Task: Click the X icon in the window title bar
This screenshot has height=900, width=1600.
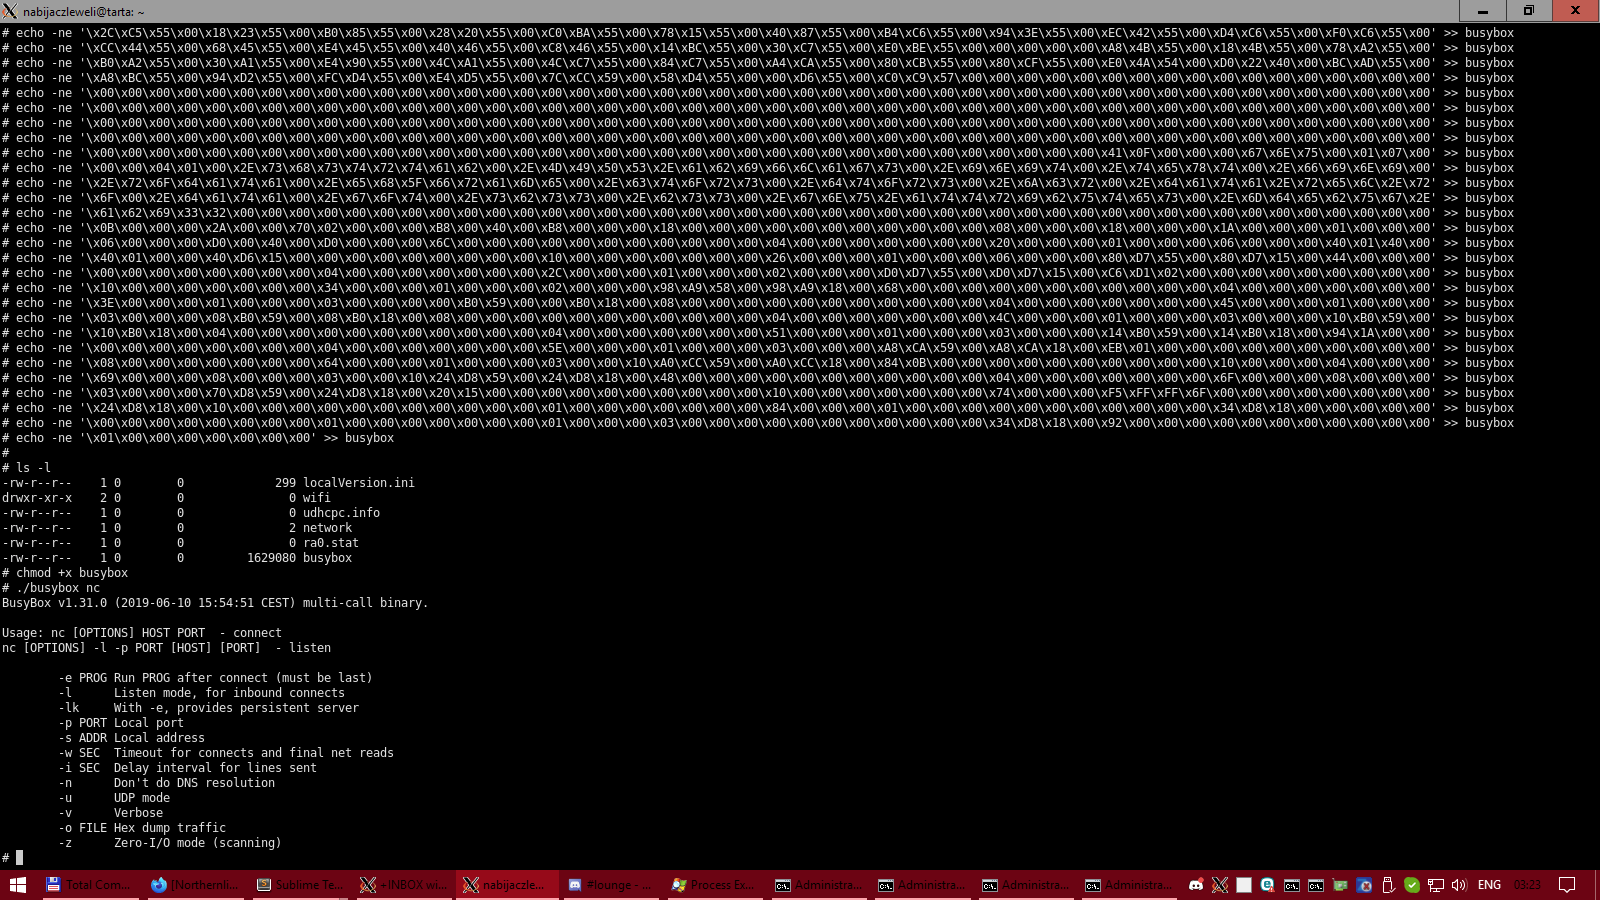Action: pos(10,11)
